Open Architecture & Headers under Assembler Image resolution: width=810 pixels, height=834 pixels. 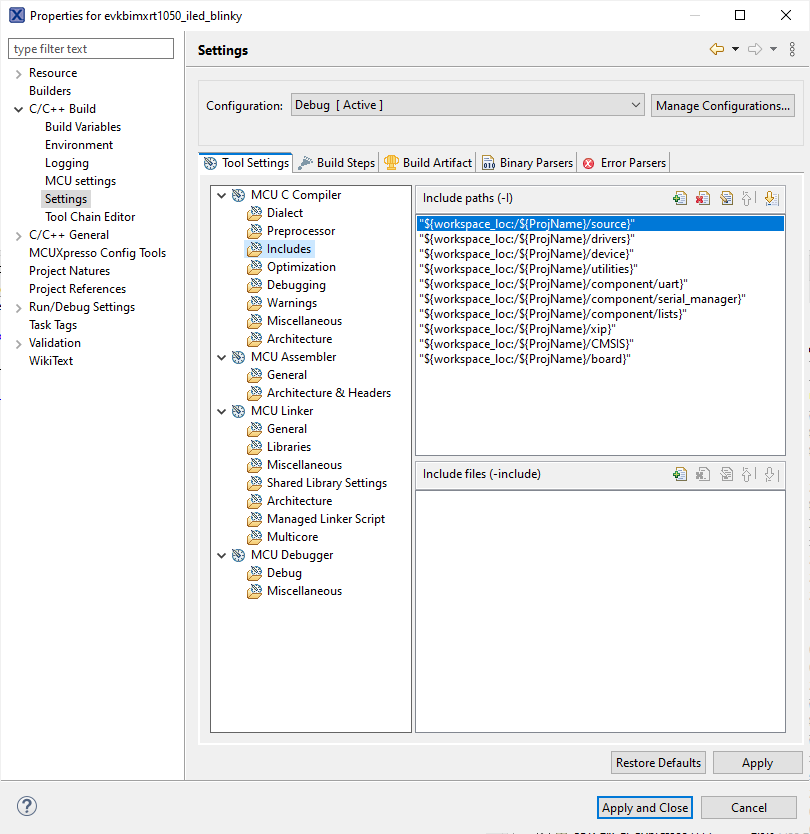coord(329,393)
